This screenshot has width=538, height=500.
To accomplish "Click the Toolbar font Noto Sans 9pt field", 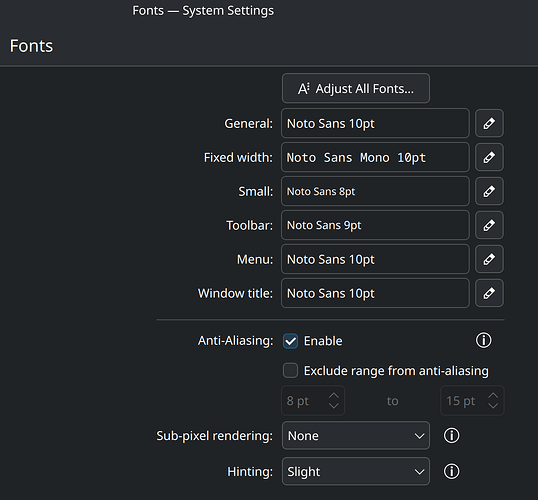I will click(375, 225).
